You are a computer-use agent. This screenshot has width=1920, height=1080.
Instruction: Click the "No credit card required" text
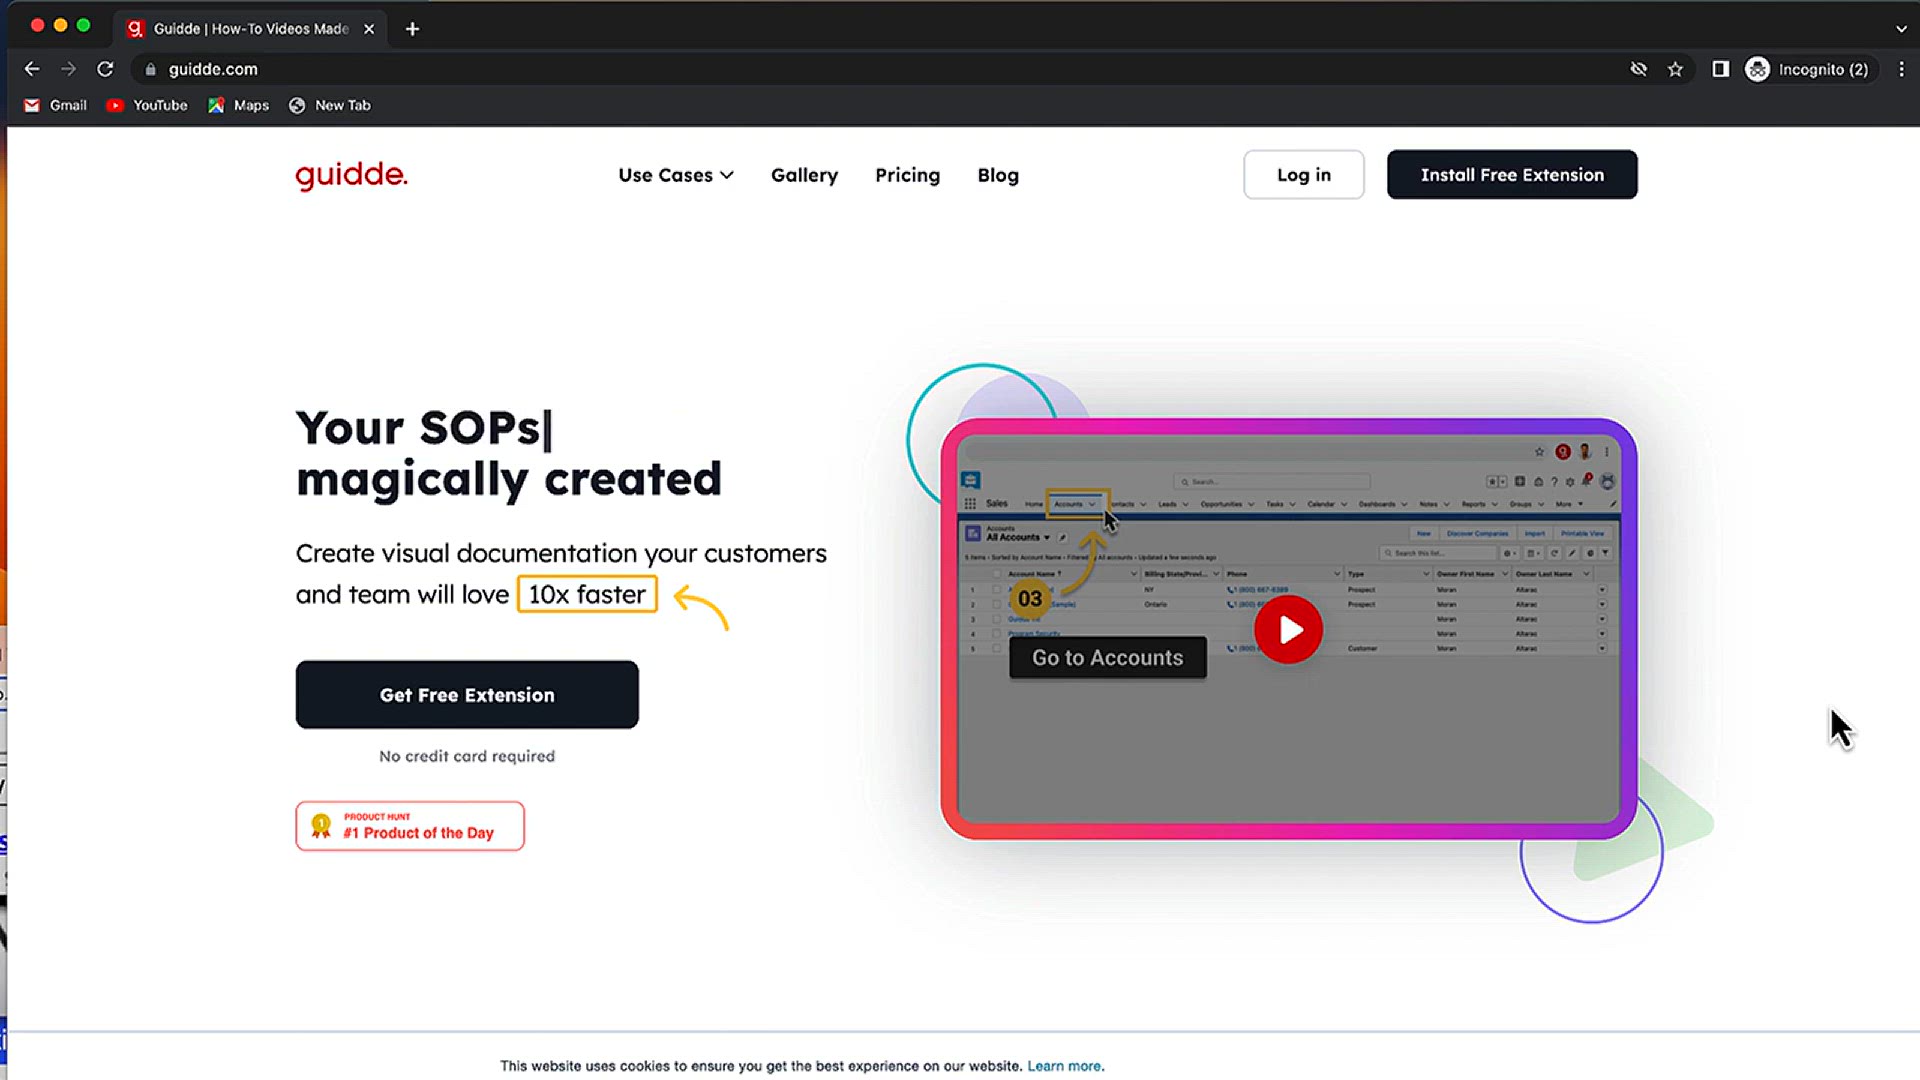coord(467,756)
